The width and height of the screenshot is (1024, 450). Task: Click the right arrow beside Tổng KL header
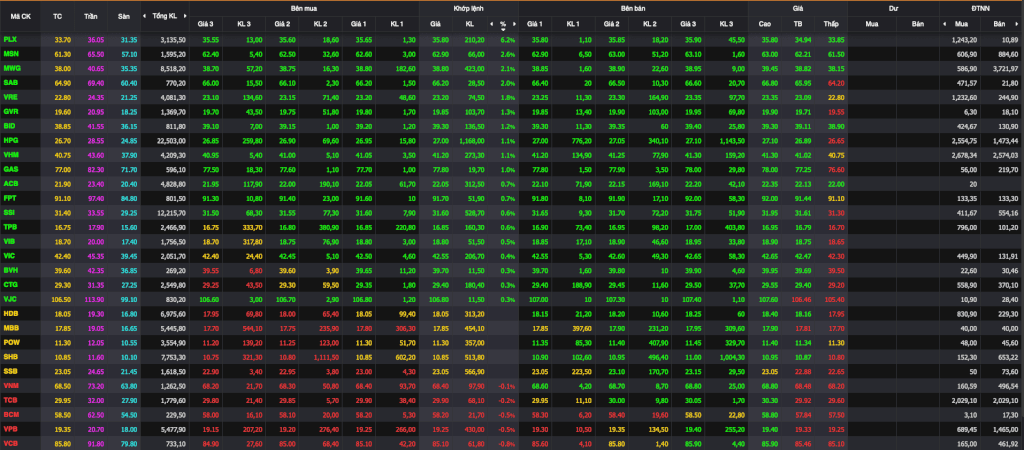[185, 15]
